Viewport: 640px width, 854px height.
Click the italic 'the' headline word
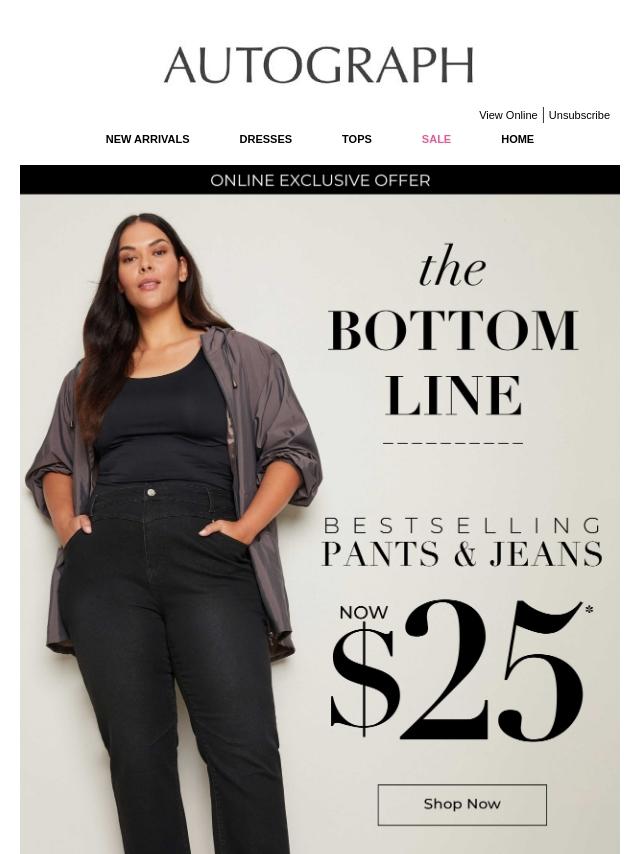[452, 266]
